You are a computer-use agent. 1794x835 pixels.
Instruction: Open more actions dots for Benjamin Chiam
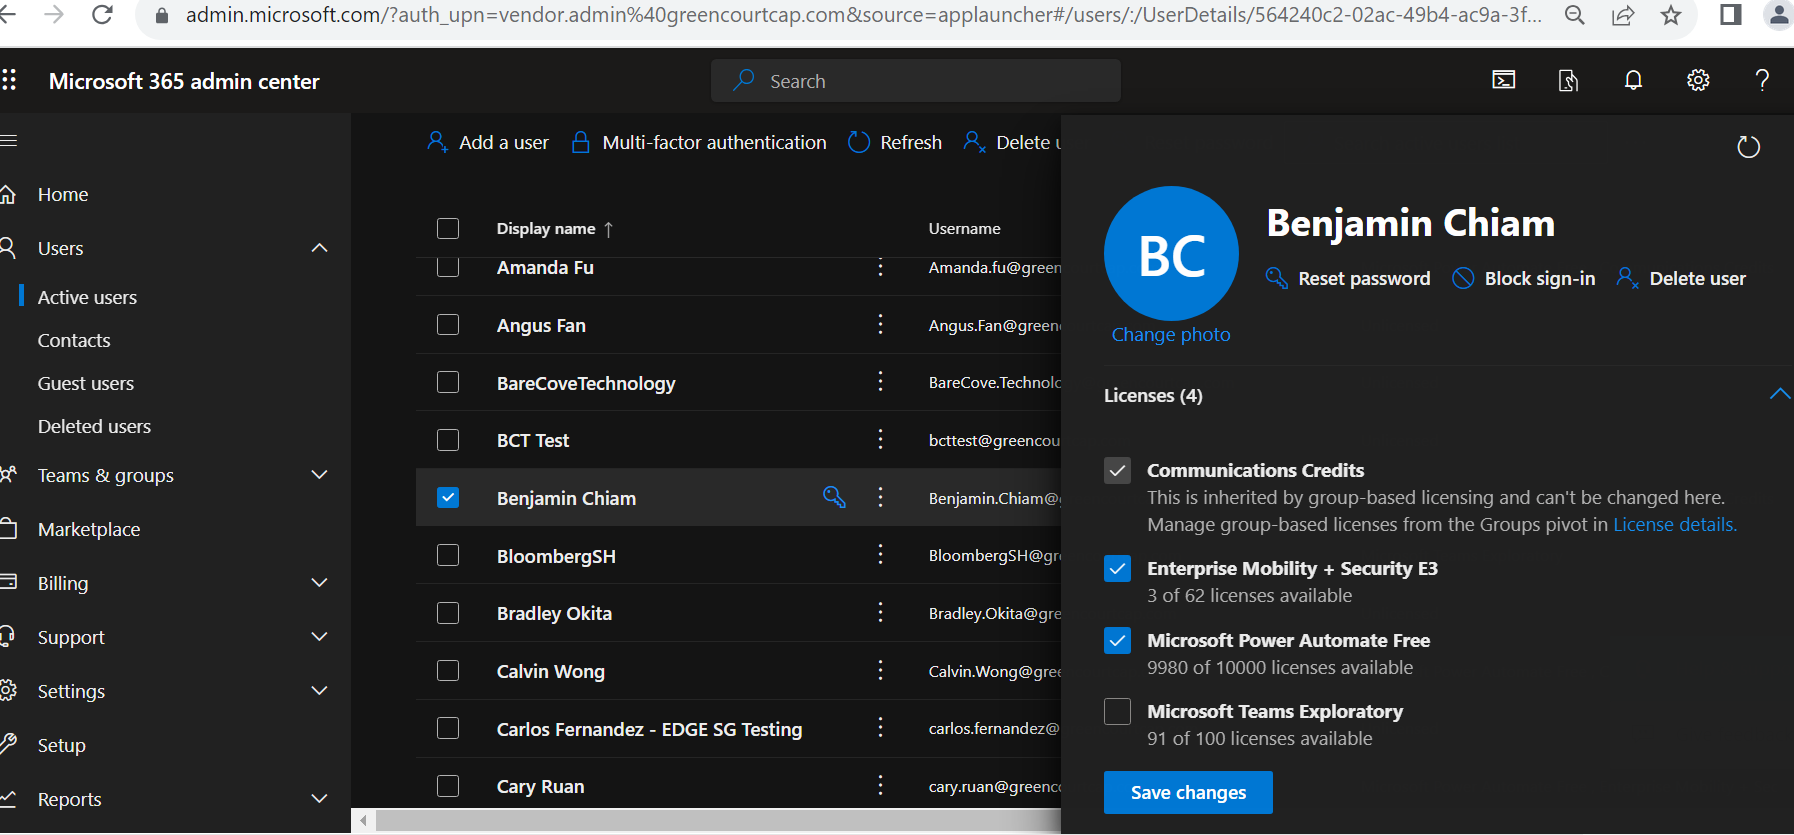pos(880,497)
